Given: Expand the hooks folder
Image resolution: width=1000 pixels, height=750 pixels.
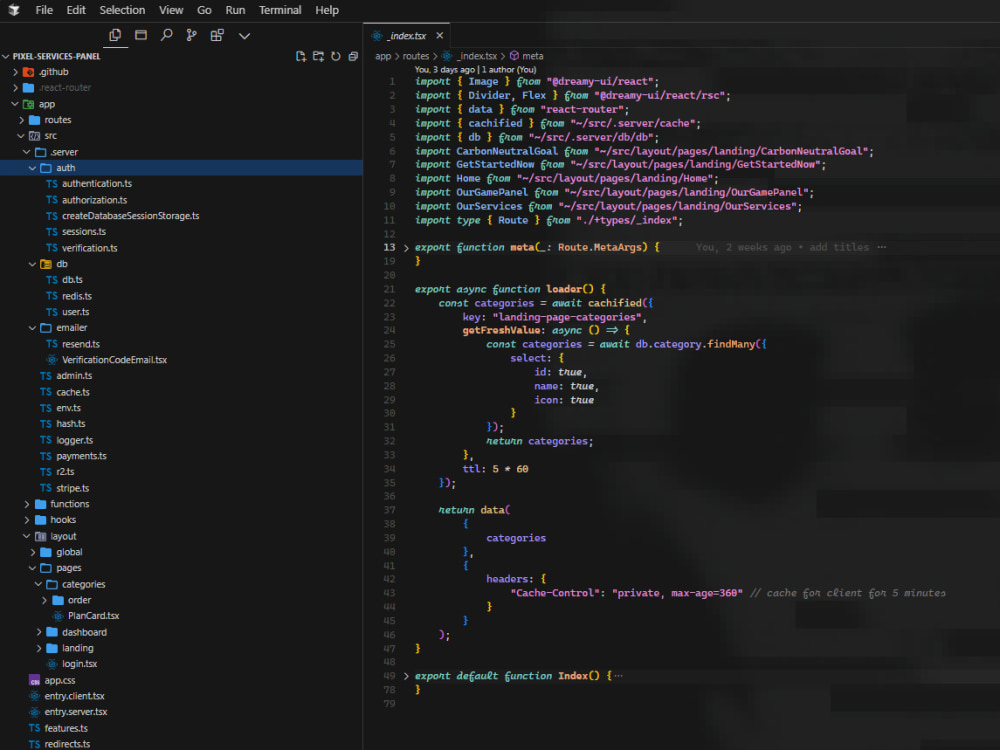Looking at the screenshot, I should [27, 520].
